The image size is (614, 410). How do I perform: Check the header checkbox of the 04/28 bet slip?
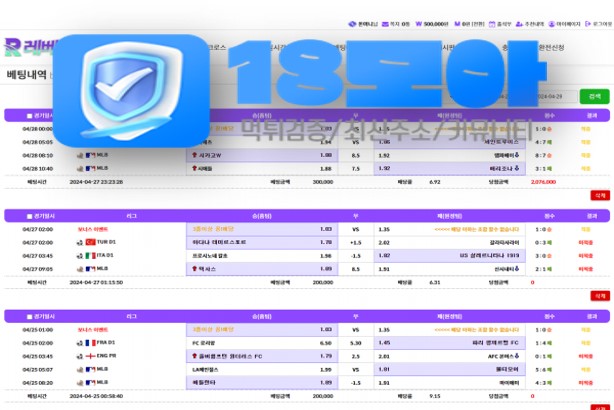pyautogui.click(x=29, y=116)
